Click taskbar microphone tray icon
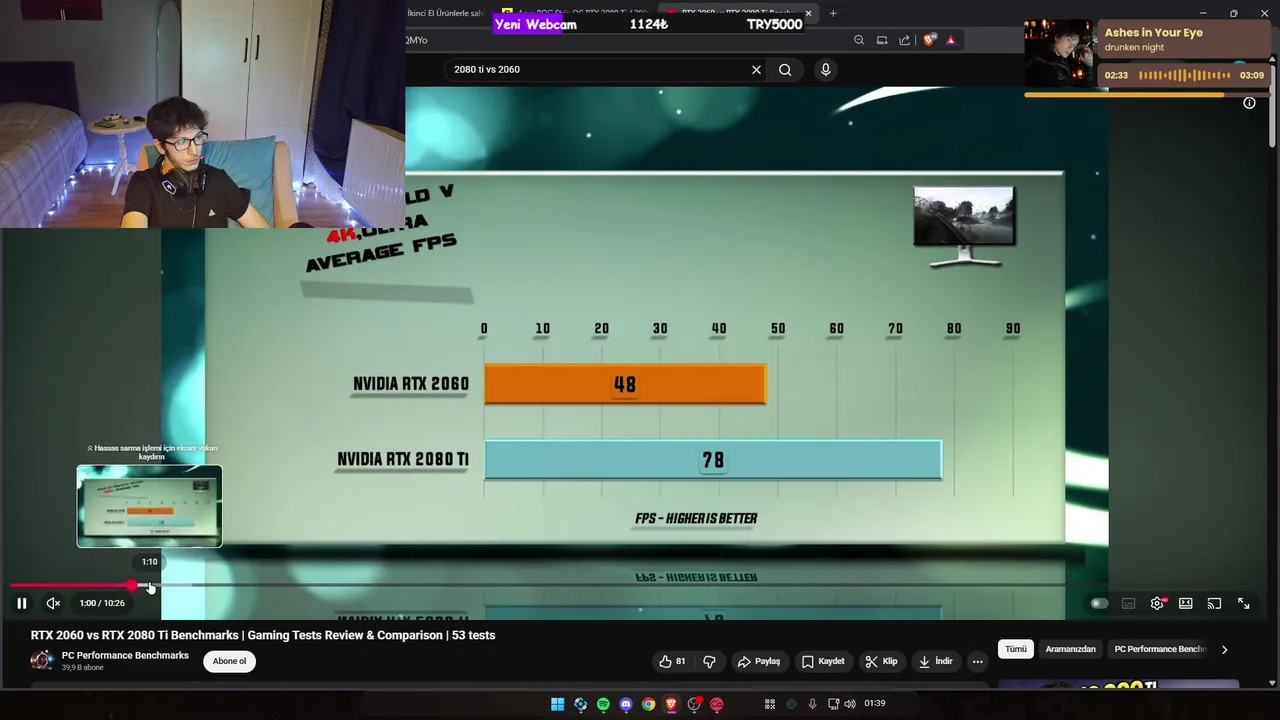Screen dimensions: 1280x720 click(x=812, y=704)
